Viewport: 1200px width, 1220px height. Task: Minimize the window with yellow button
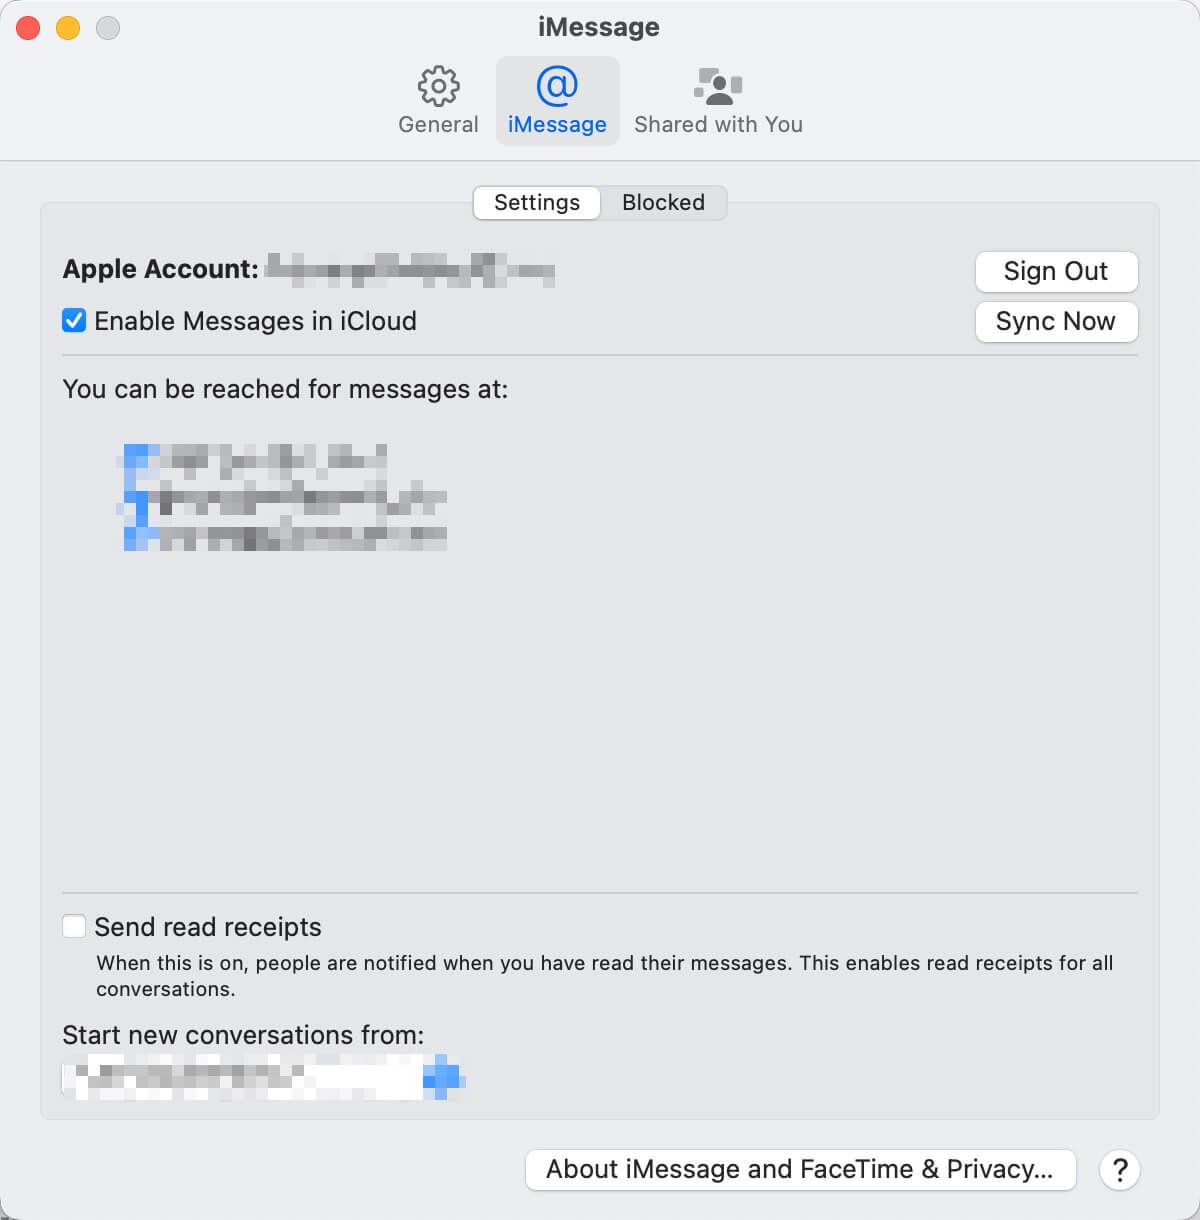coord(68,28)
